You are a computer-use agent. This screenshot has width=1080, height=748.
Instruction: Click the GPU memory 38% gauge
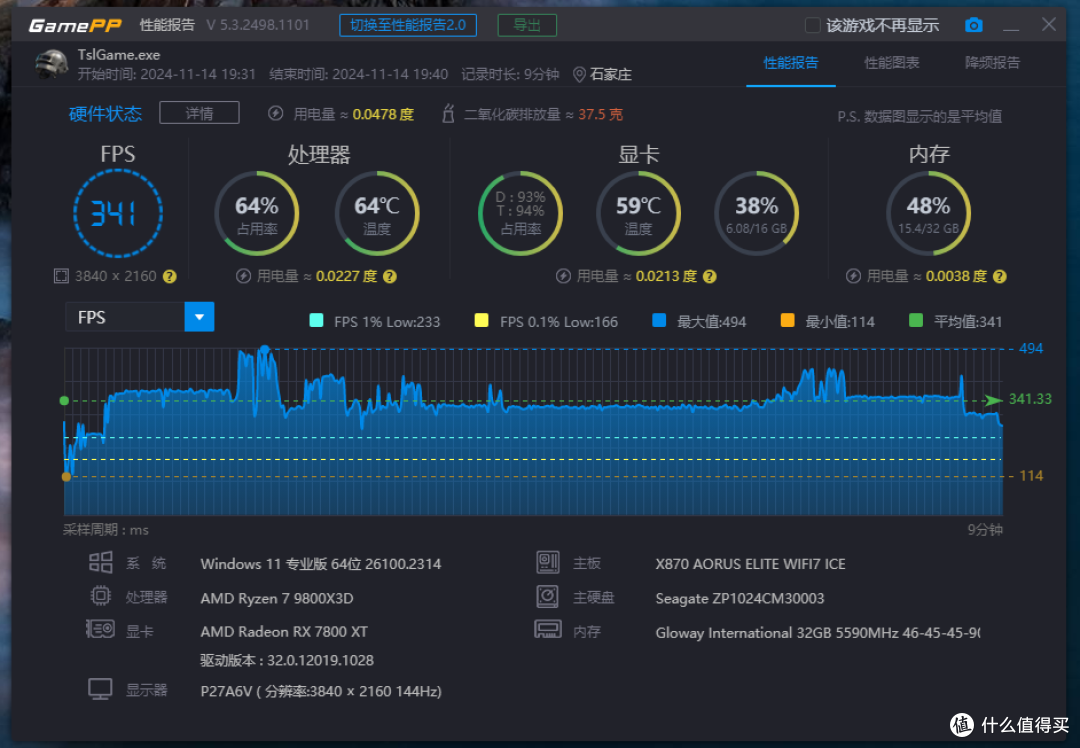coord(756,214)
